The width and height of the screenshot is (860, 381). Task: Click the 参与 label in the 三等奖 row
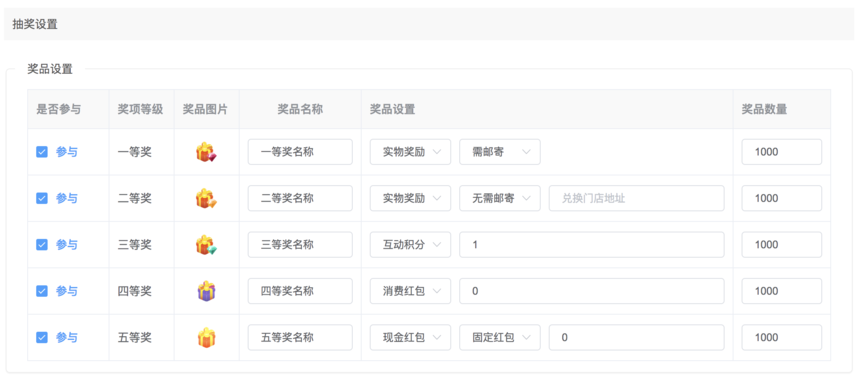tap(66, 244)
